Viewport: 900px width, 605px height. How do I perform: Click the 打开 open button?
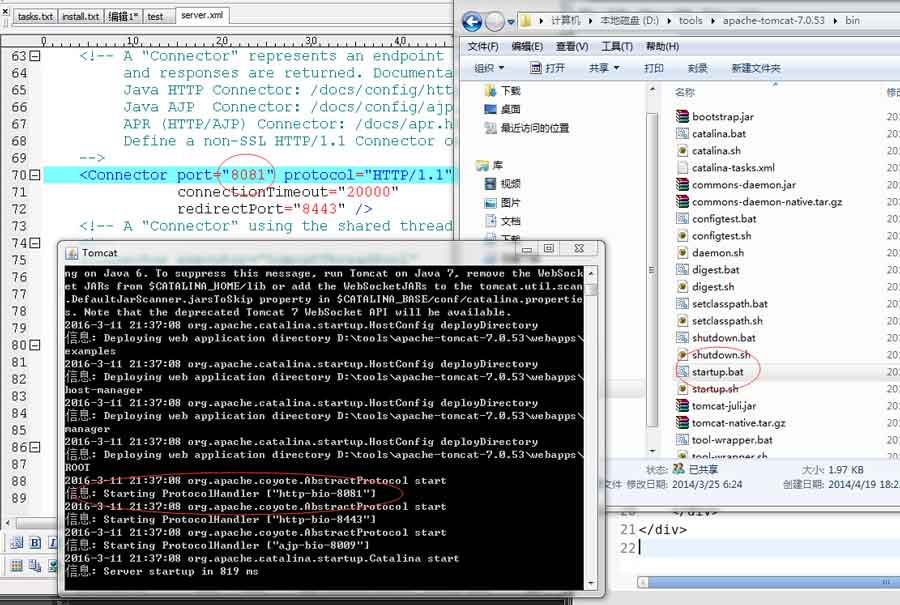click(548, 68)
